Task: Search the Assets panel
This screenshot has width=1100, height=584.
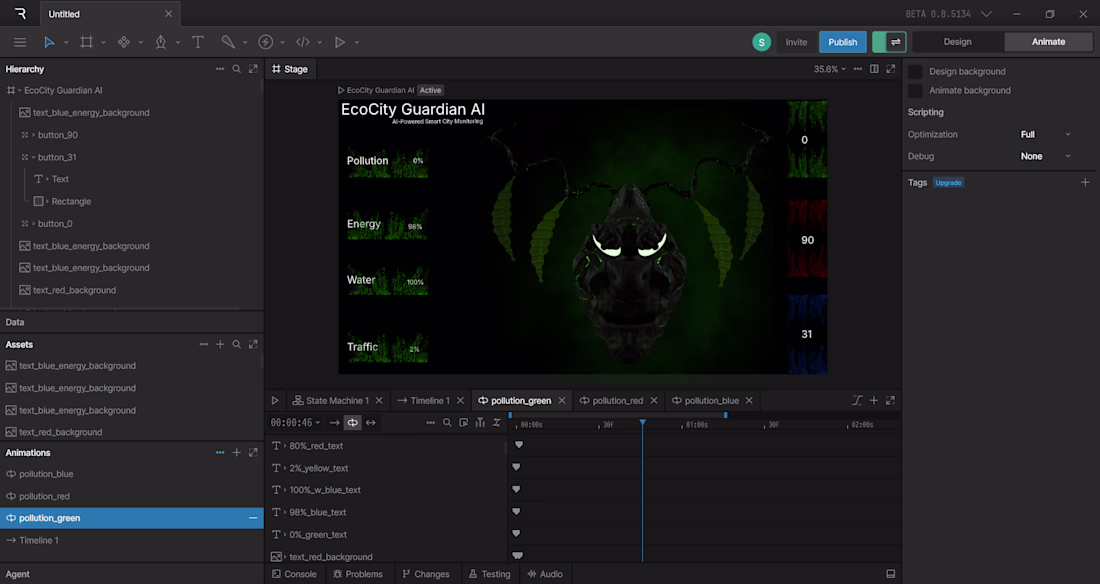Action: [236, 344]
